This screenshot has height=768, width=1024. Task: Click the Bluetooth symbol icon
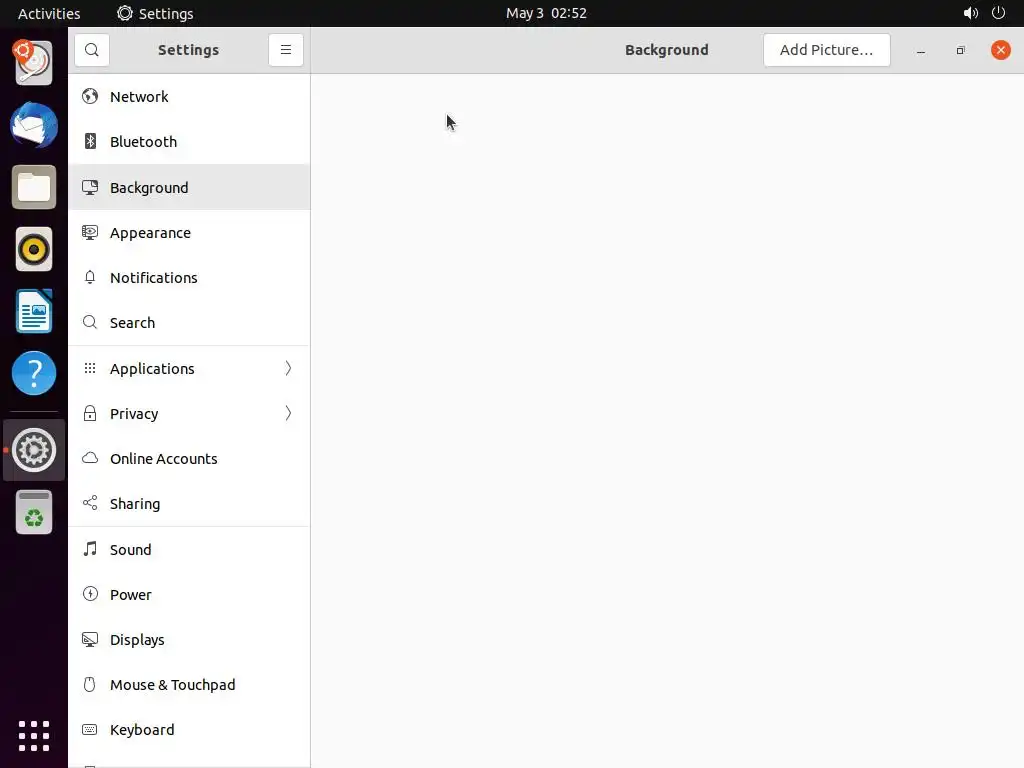pos(90,142)
